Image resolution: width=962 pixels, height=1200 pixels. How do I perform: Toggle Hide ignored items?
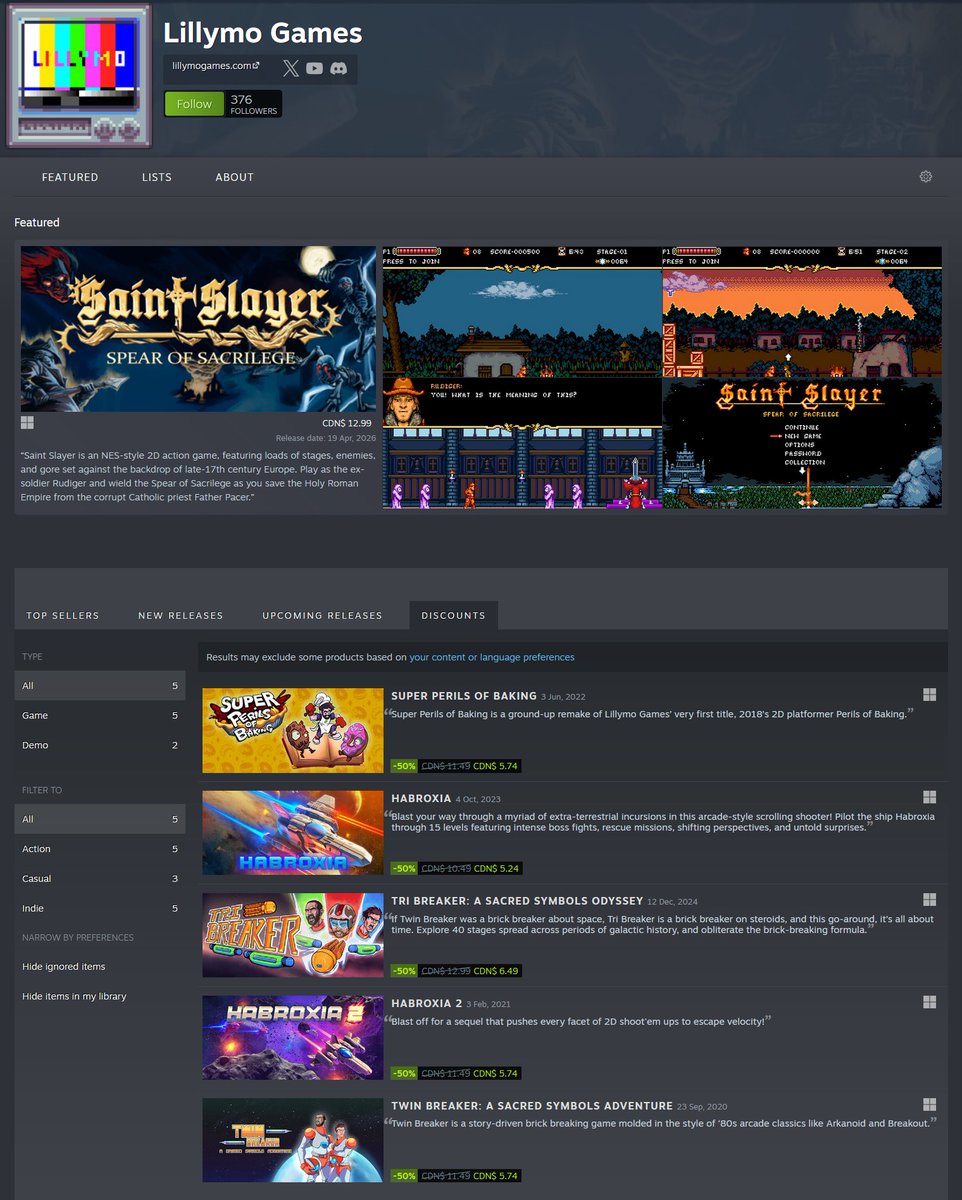(x=64, y=967)
